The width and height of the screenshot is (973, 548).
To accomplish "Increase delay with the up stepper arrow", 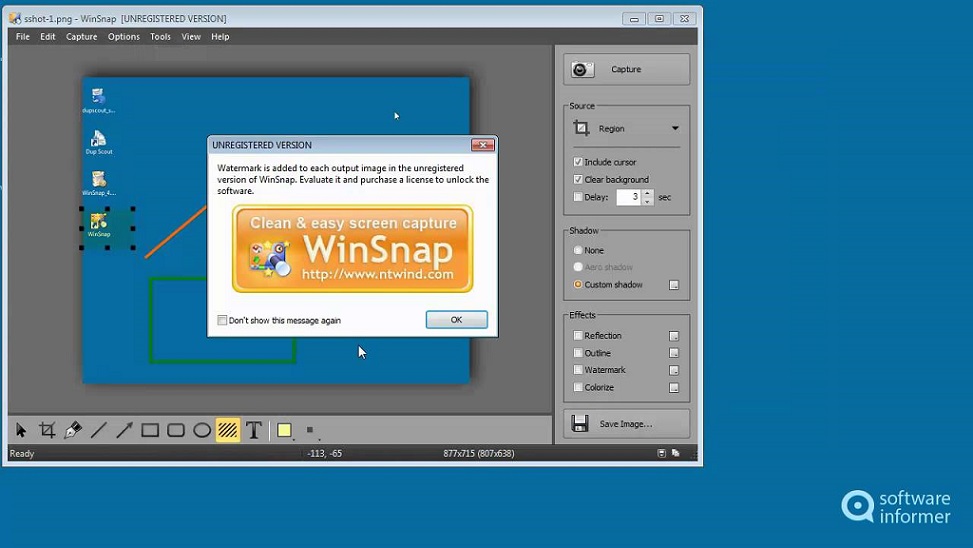I will (647, 193).
